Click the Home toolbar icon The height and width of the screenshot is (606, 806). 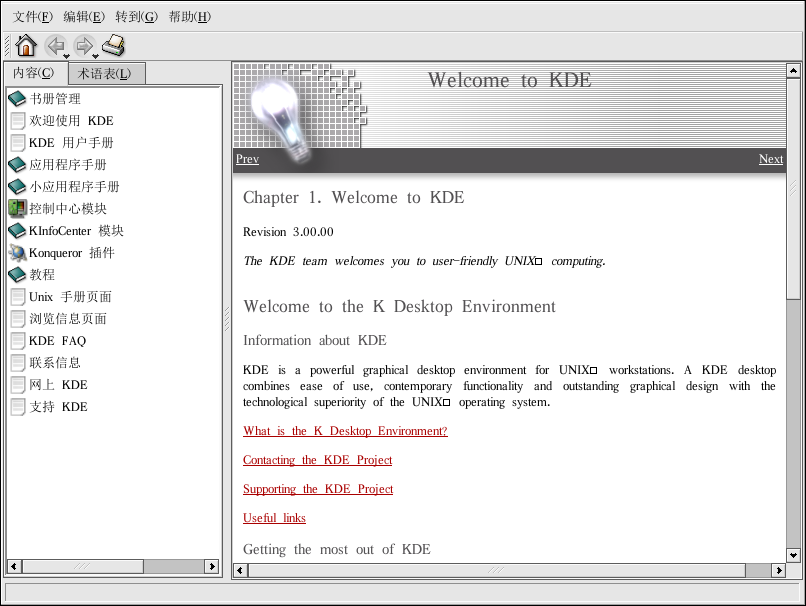click(26, 45)
